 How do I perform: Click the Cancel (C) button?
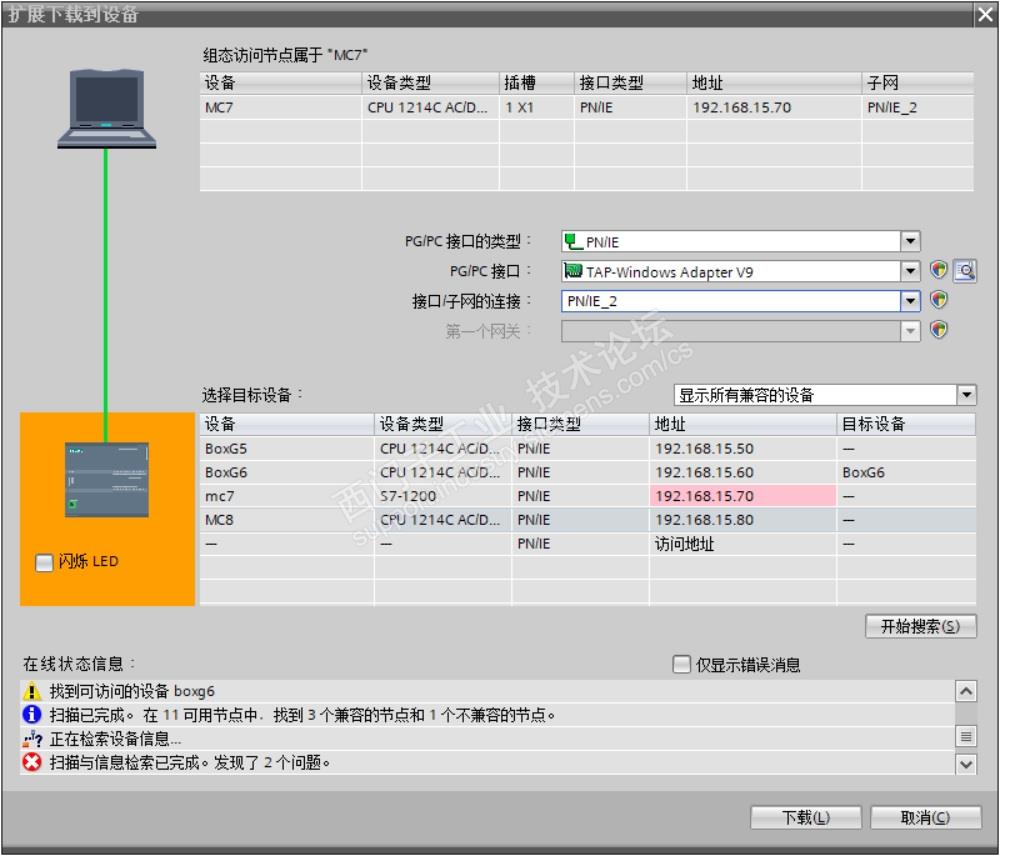point(925,817)
